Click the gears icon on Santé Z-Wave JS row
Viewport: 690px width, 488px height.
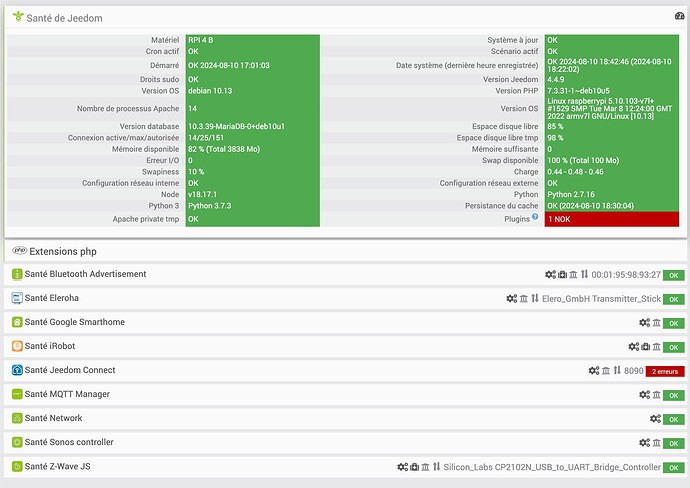[x=403, y=467]
